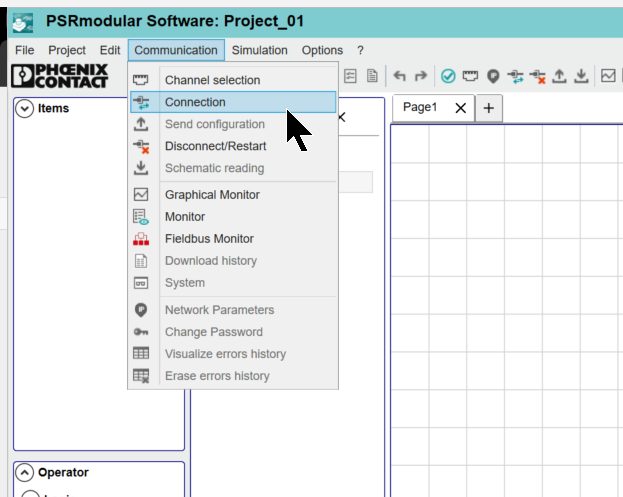Click the document report toolbar icon
Screen dimensions: 623x497
click(x=372, y=75)
